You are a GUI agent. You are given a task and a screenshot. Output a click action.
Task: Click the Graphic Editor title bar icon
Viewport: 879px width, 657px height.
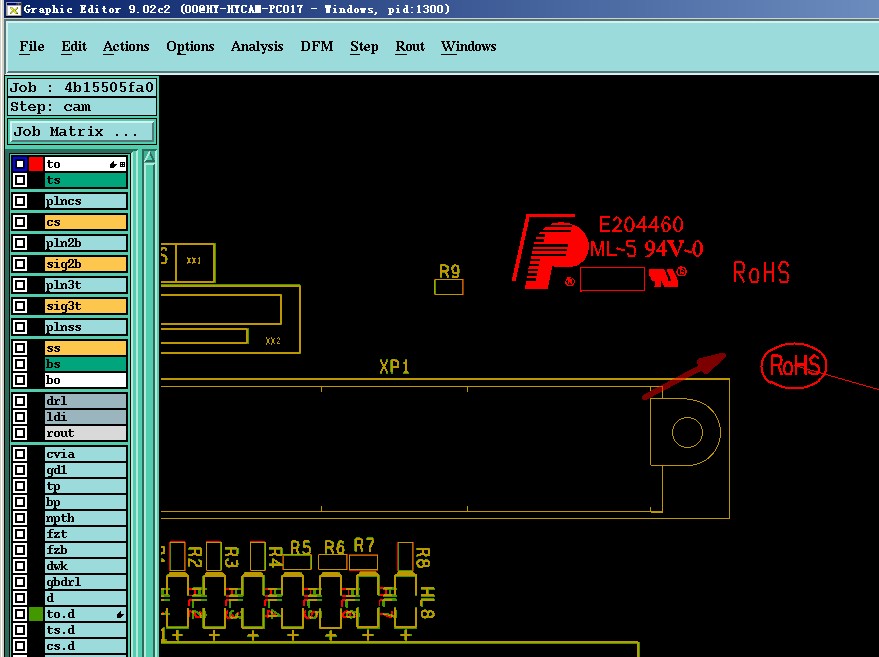click(13, 10)
